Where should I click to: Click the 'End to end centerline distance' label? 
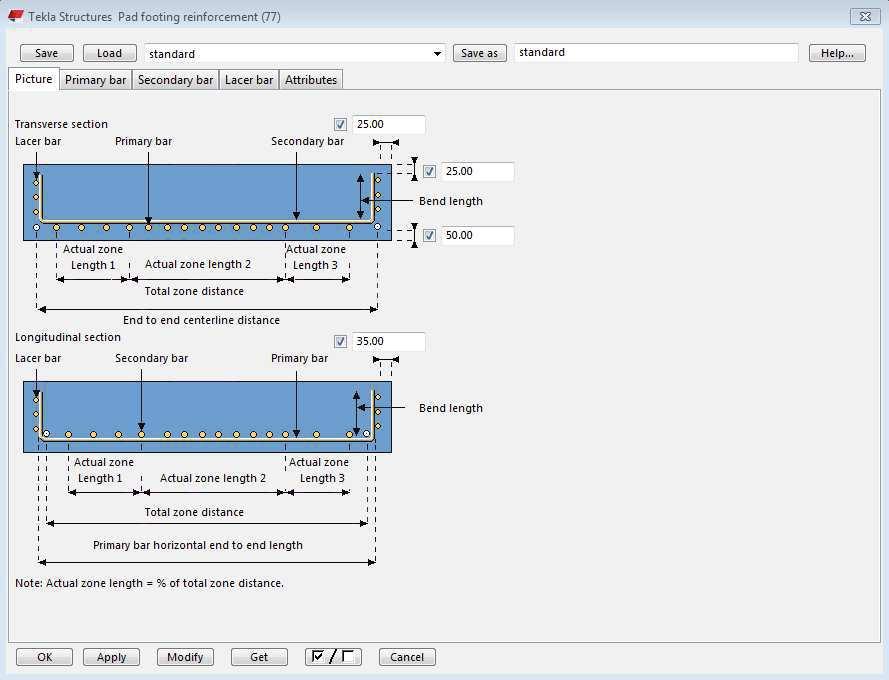[201, 320]
